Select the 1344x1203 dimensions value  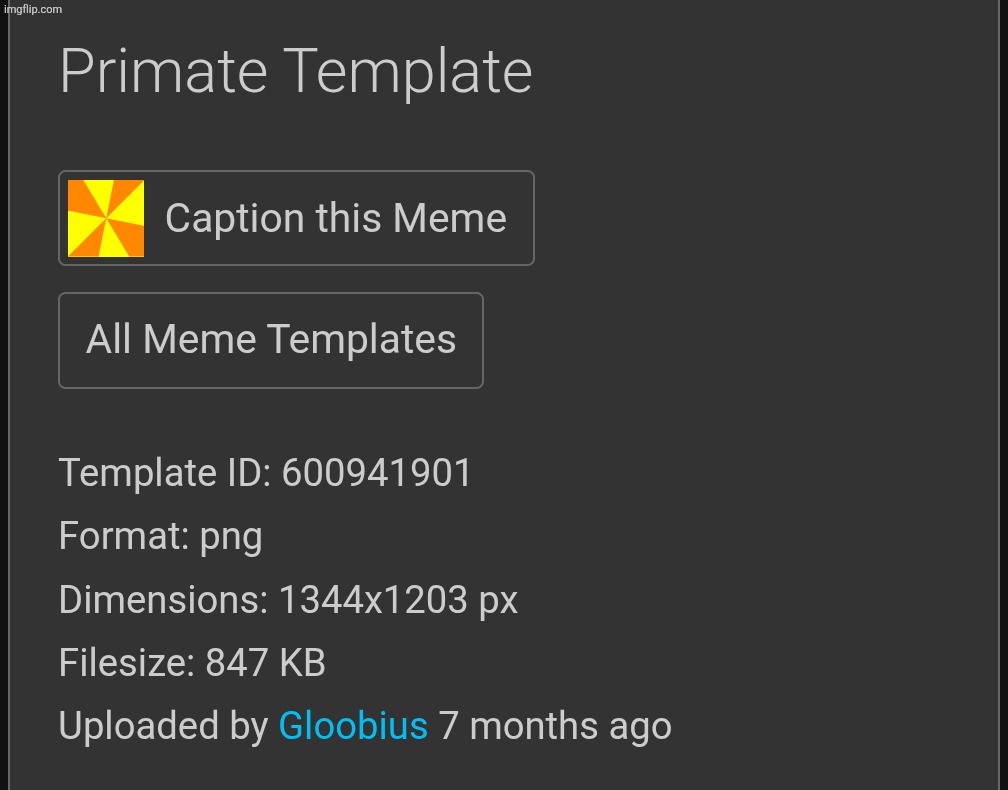373,600
